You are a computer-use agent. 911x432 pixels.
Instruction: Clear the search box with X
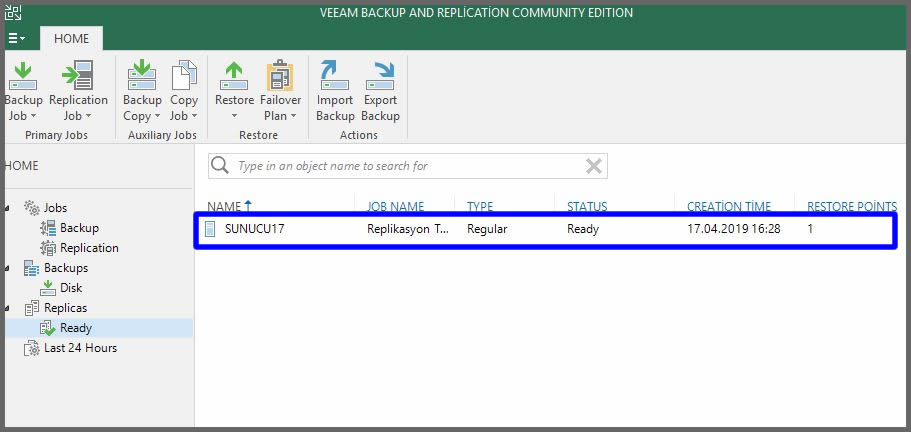pos(593,166)
